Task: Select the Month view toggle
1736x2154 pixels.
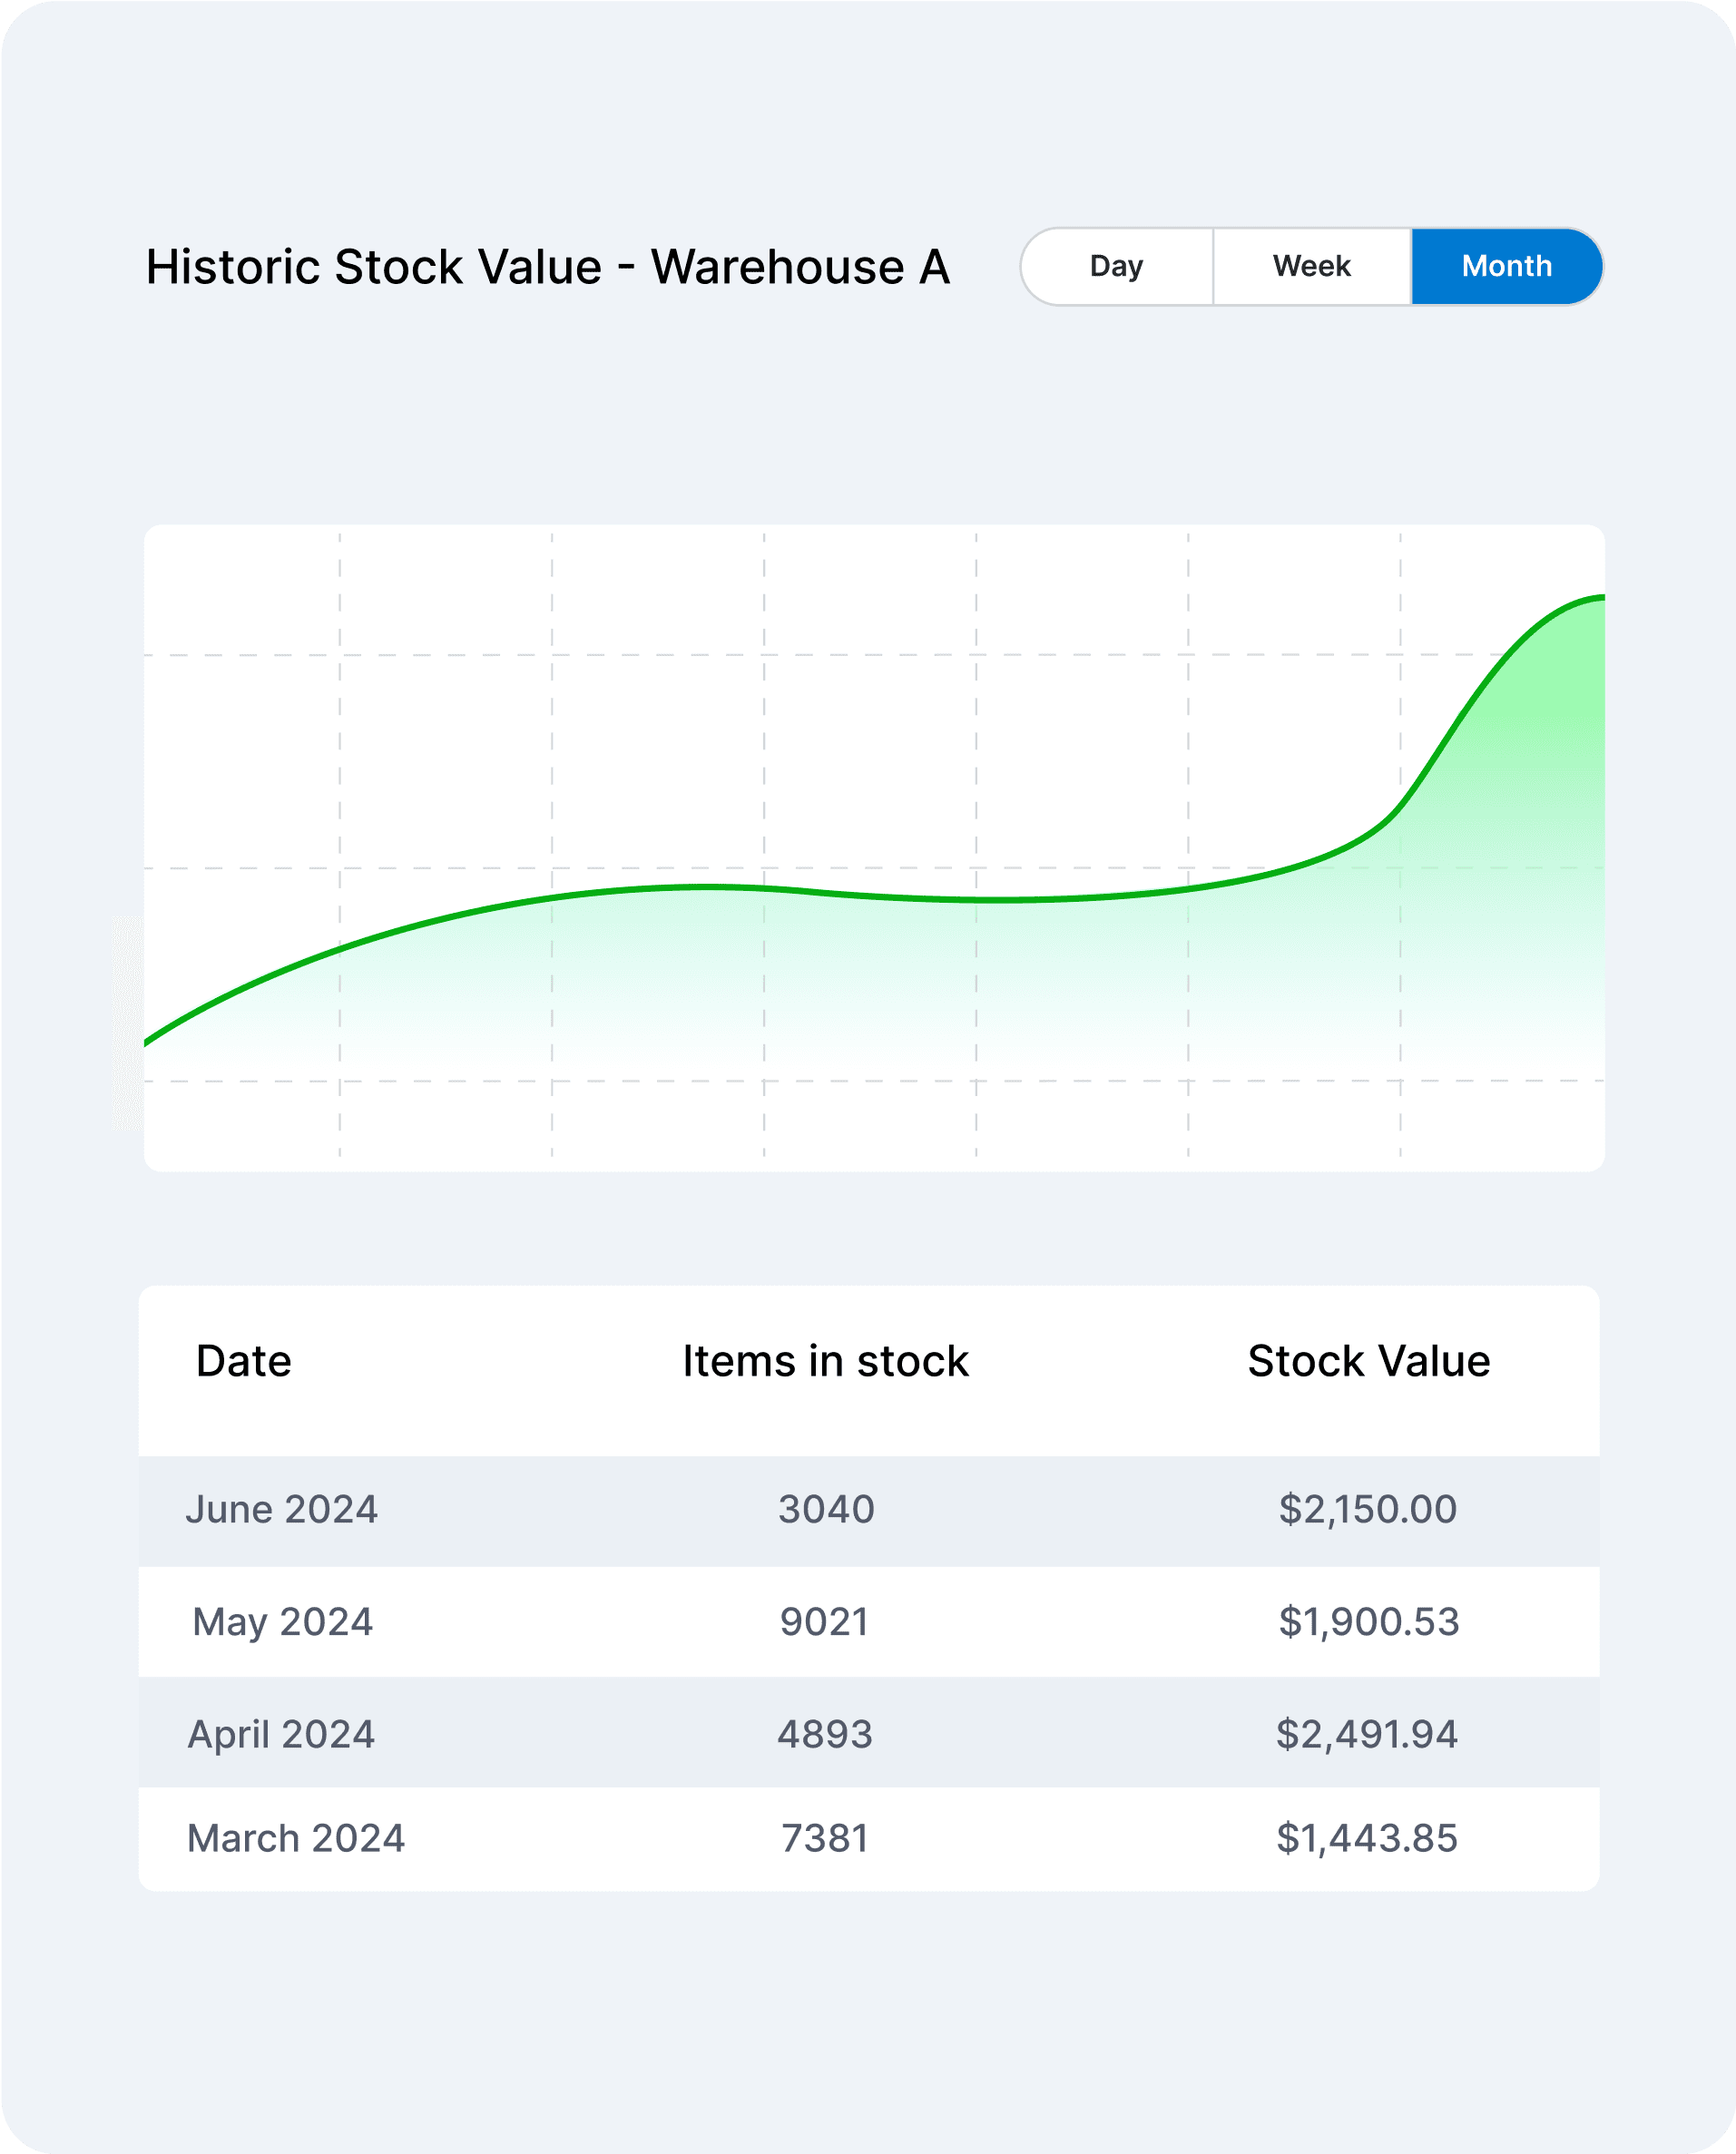Action: pos(1506,266)
